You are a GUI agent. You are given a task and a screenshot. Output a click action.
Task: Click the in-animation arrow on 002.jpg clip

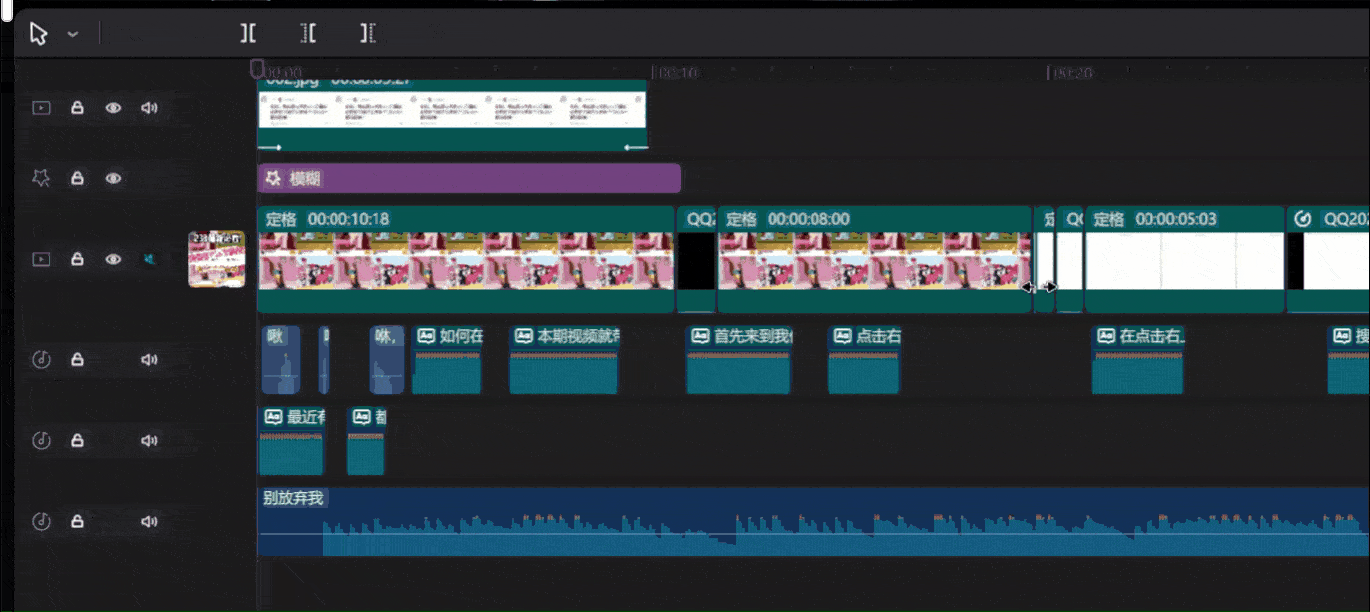coord(270,147)
